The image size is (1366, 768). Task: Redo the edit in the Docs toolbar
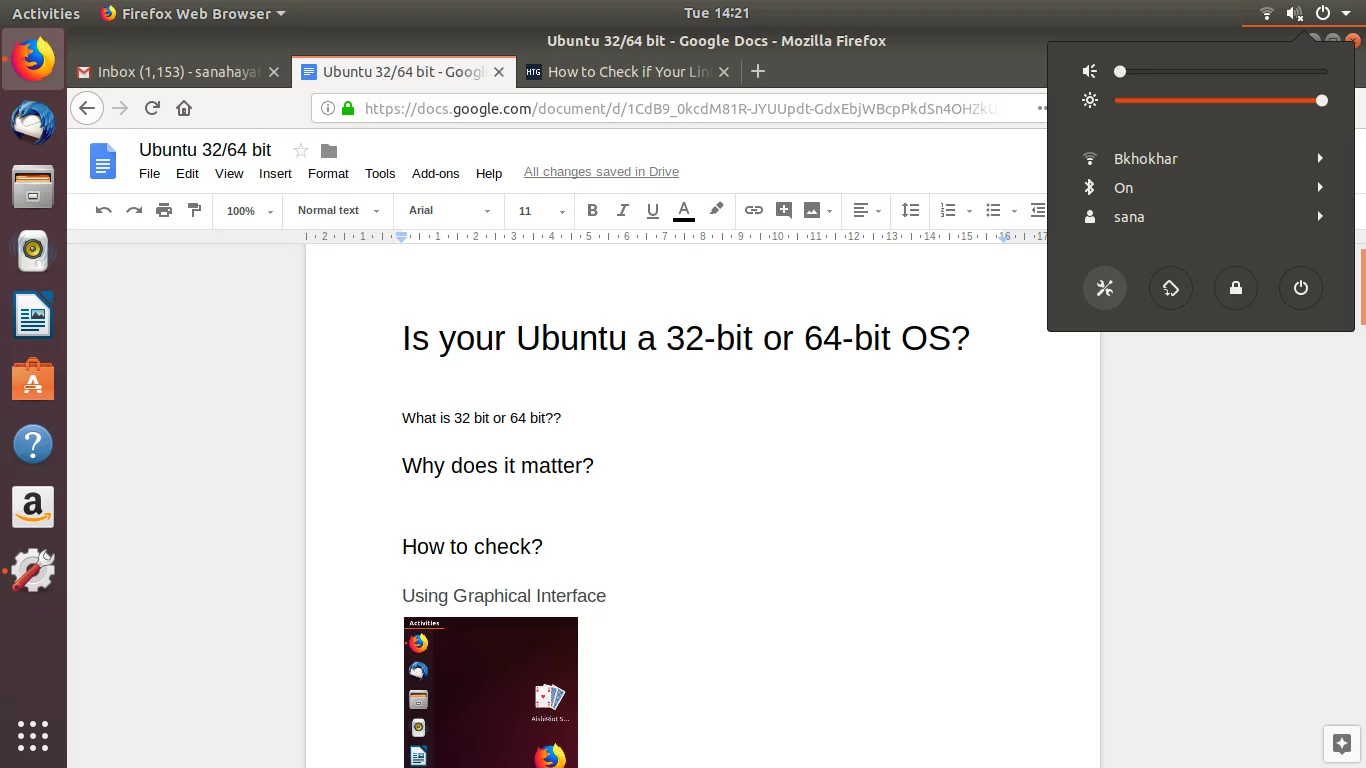click(134, 210)
